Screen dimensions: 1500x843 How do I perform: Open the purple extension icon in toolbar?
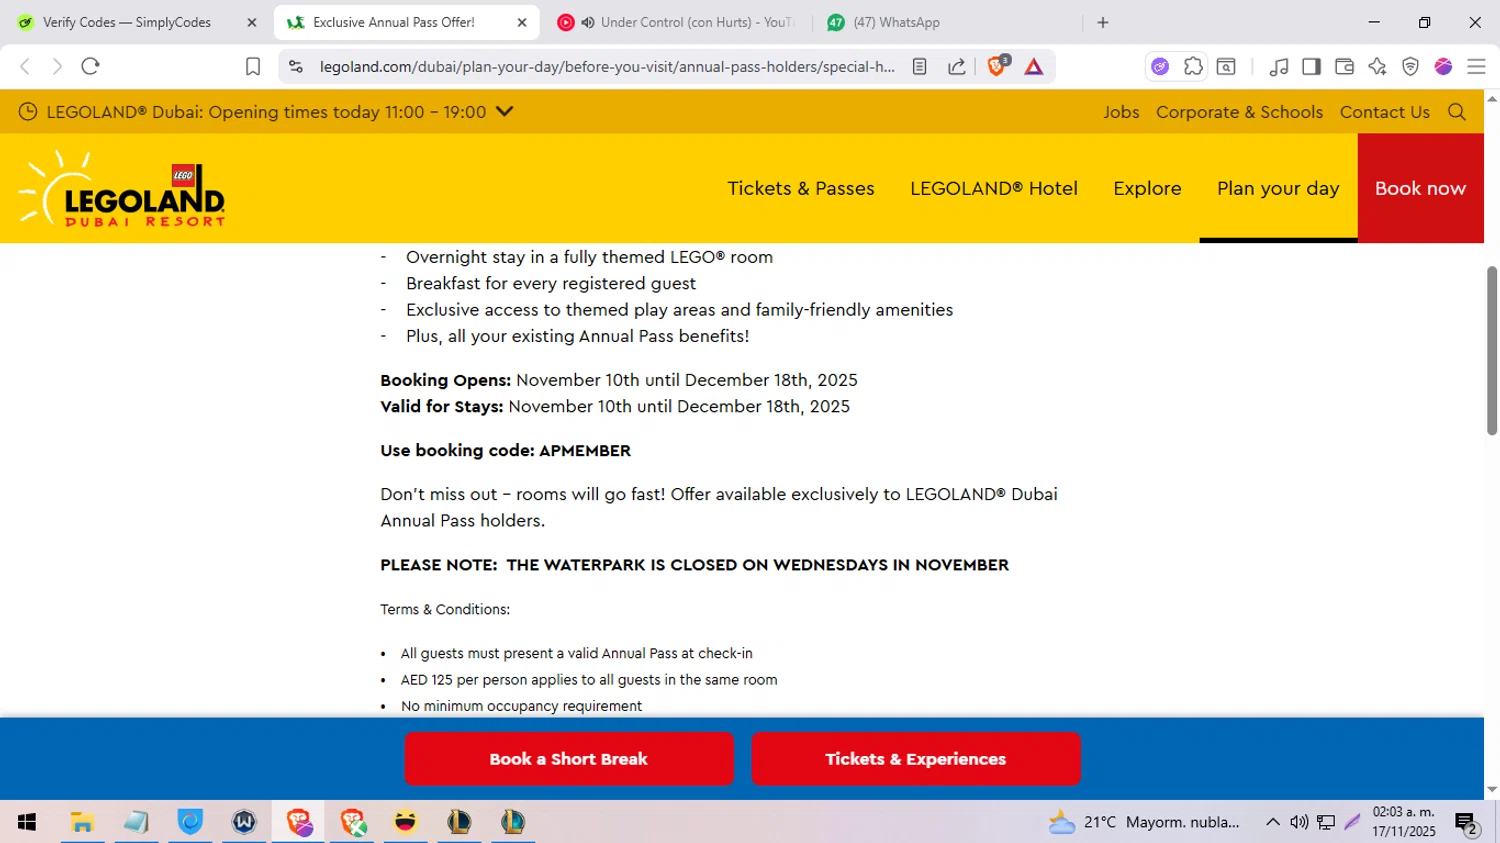(x=1160, y=67)
